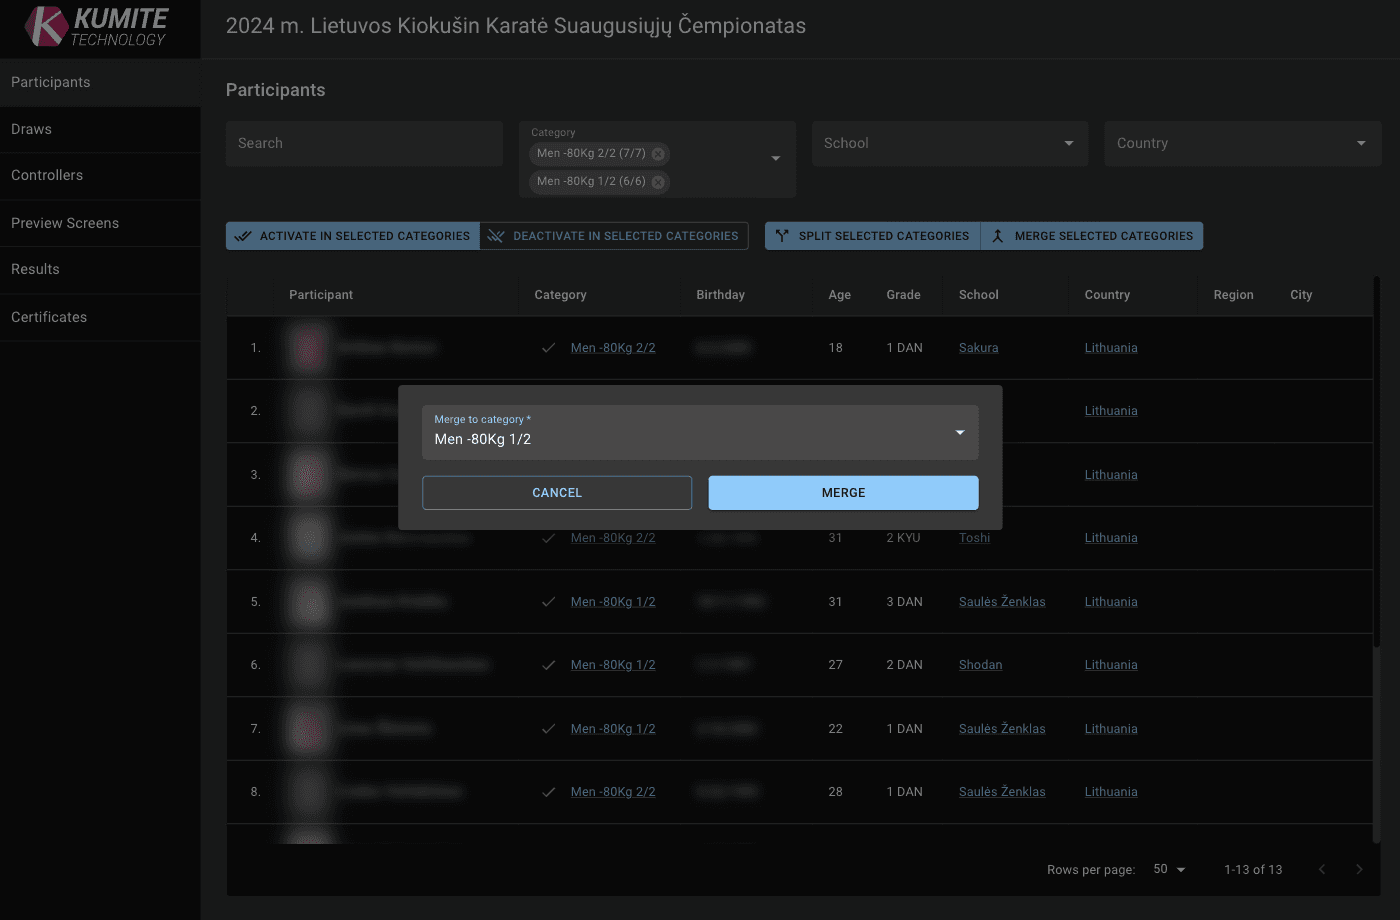The image size is (1400, 920).
Task: Click the Cancel button in merge dialog
Action: [x=557, y=492]
